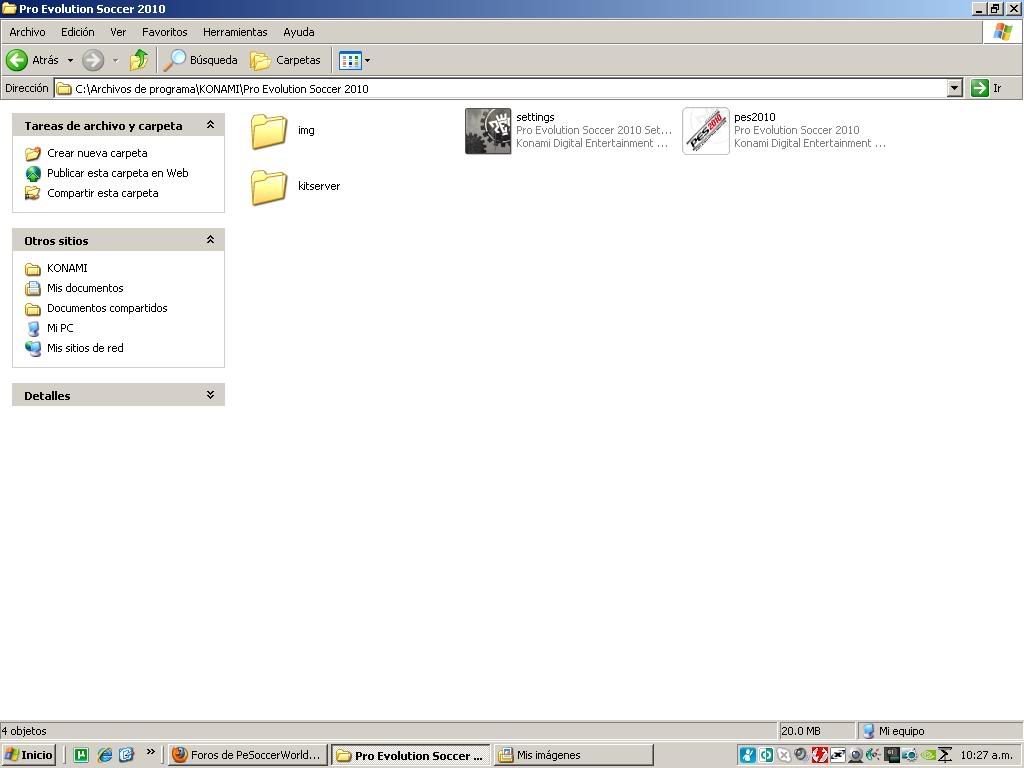Click the first blue system tray icon
Image resolution: width=1024 pixels, height=768 pixels.
747,756
